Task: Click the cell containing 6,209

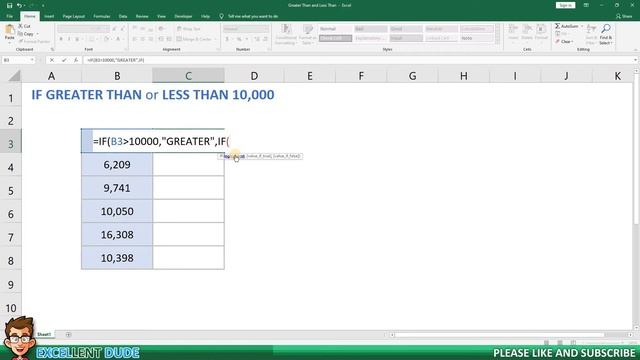Action: tap(117, 164)
